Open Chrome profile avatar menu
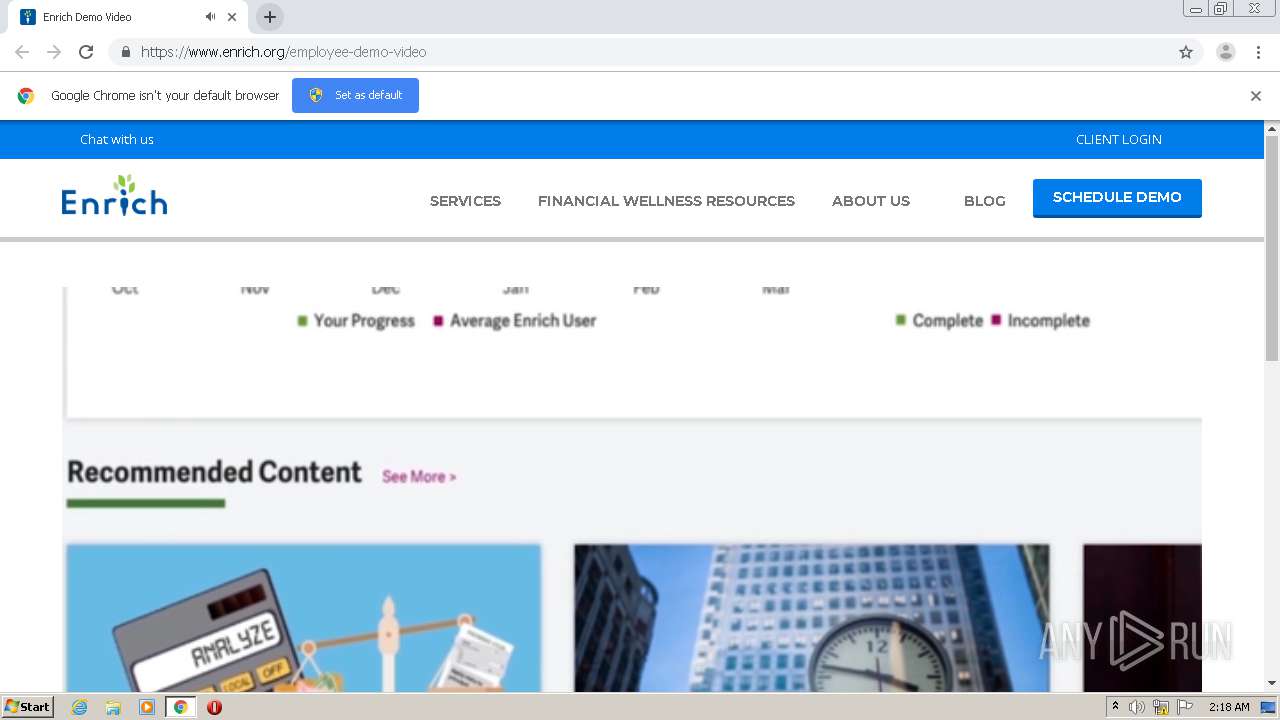Screen dimensions: 1280x720 click(x=1226, y=52)
